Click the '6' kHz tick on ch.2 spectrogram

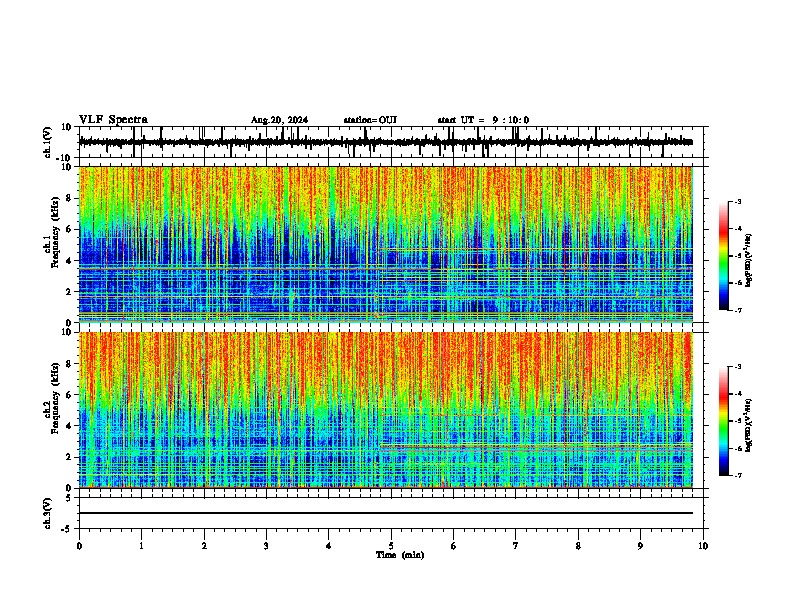(69, 395)
